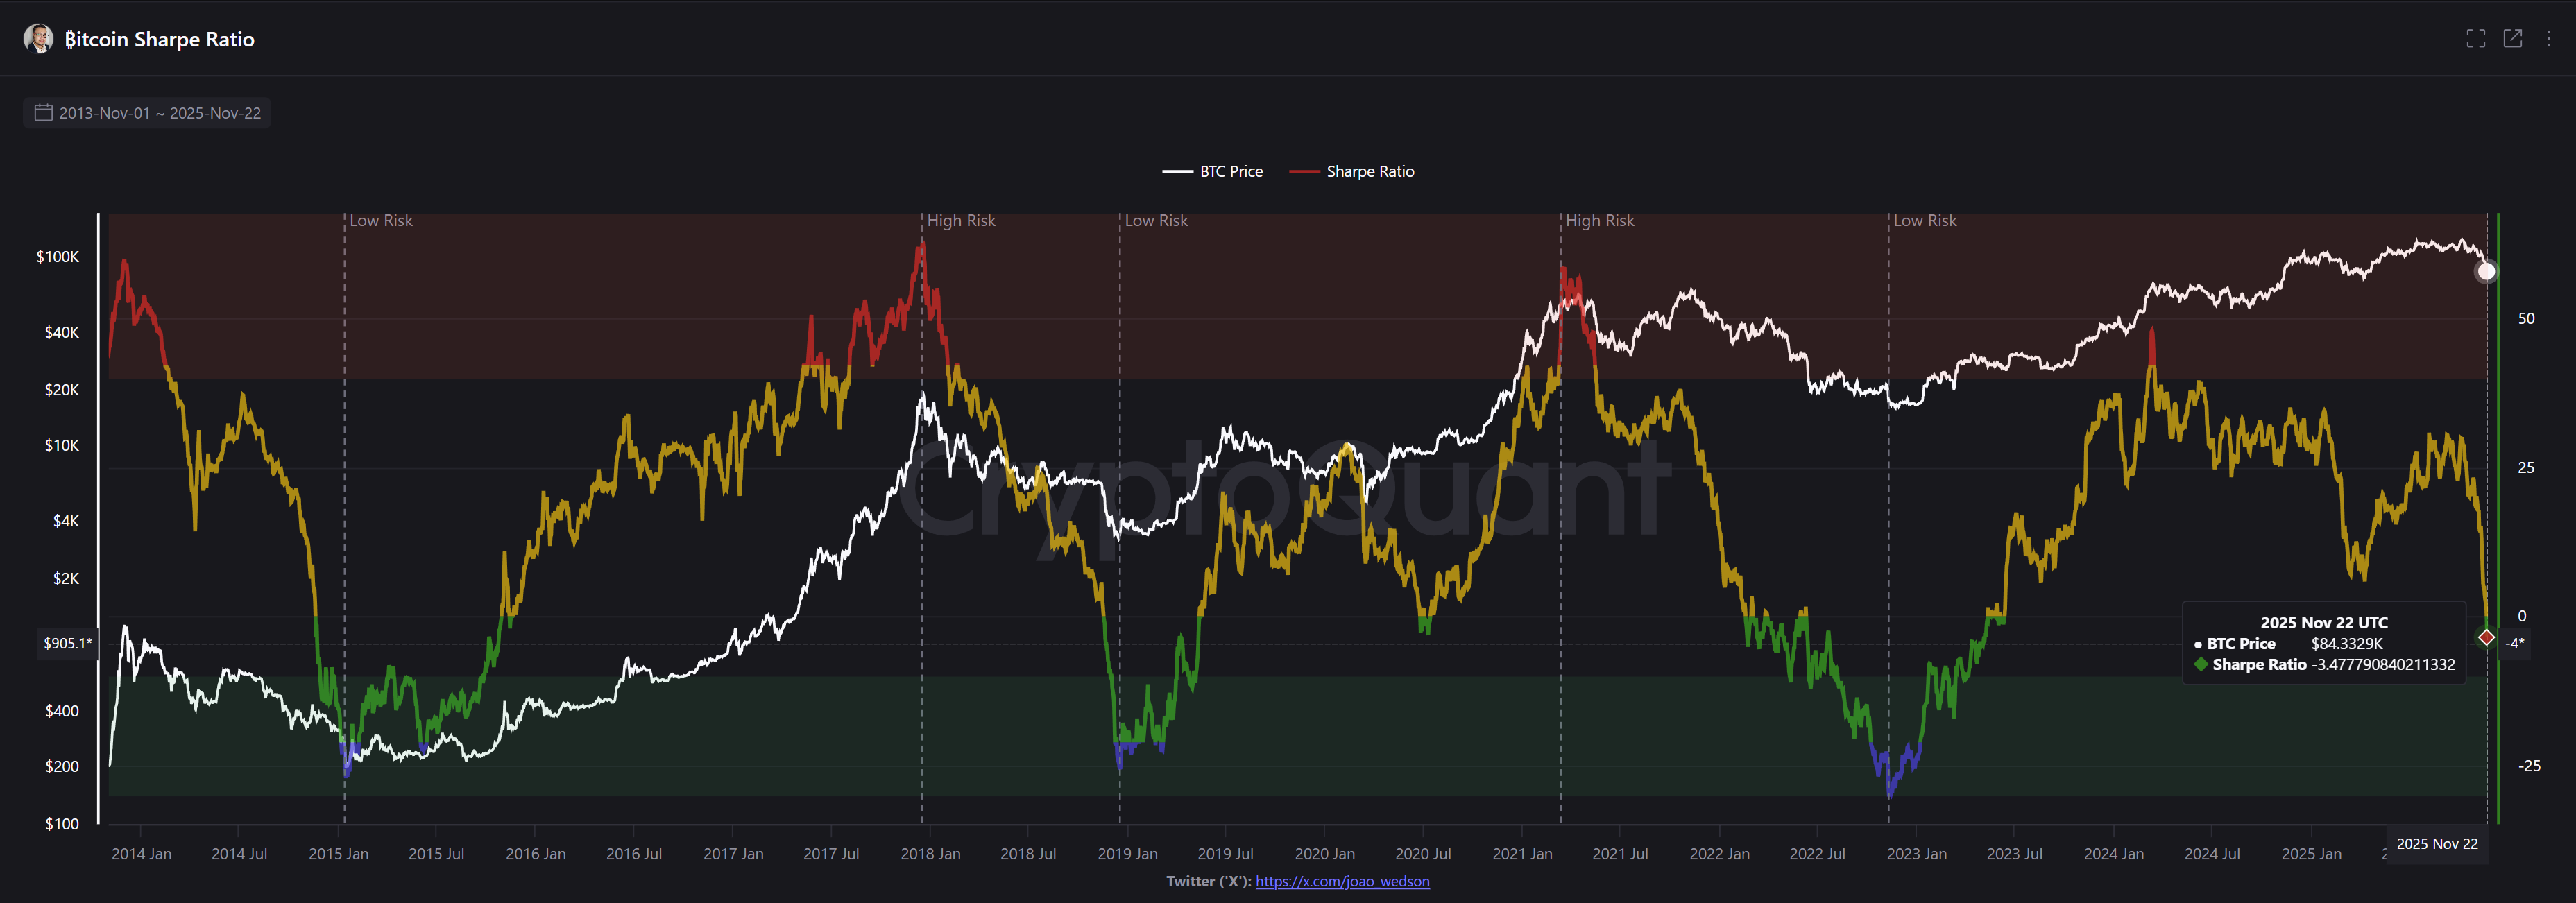Click the author avatar picture
Screen dimensions: 2576x903
pos(38,39)
